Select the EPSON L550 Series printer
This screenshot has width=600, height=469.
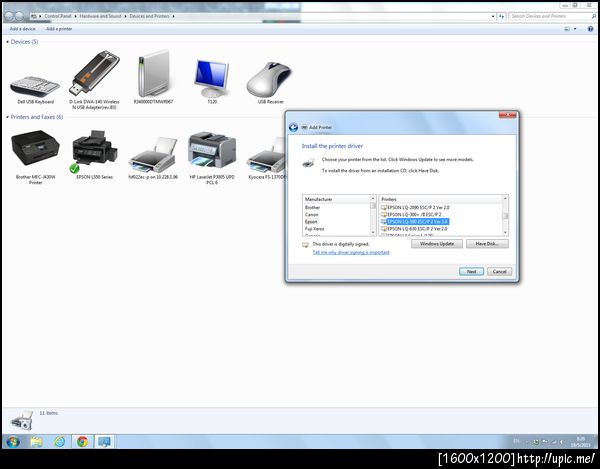coord(94,155)
